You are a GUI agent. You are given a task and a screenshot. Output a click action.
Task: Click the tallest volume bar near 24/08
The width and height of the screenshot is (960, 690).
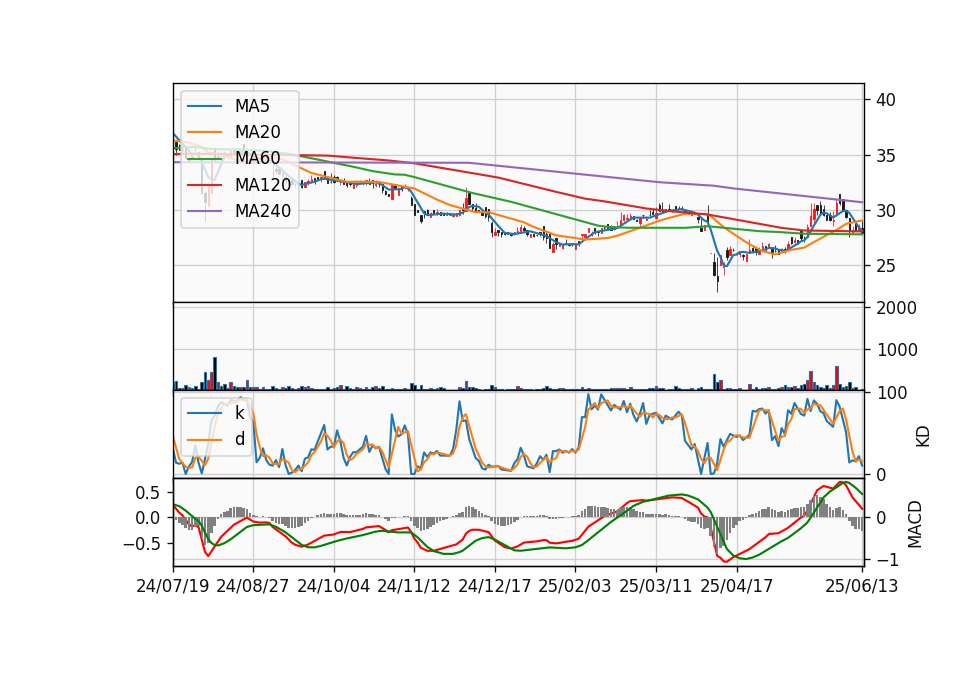coord(215,373)
